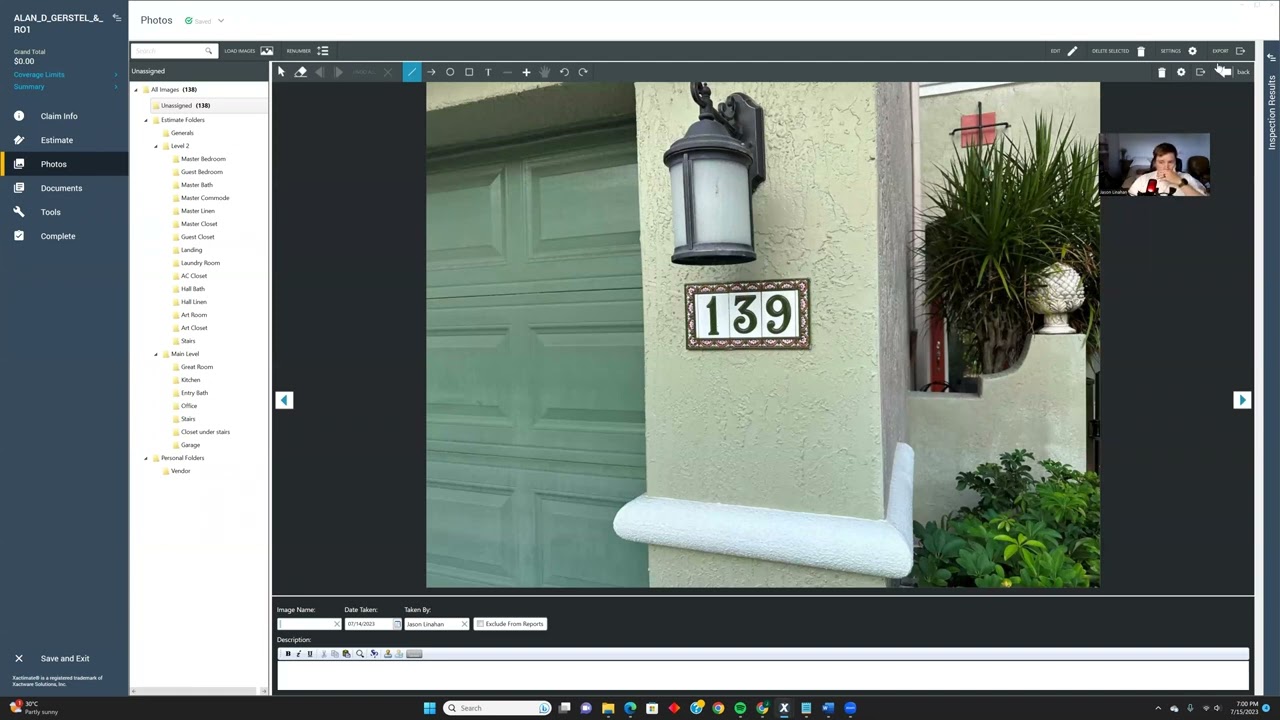The image size is (1280, 720).
Task: Click the Image Name input field
Action: click(x=305, y=624)
